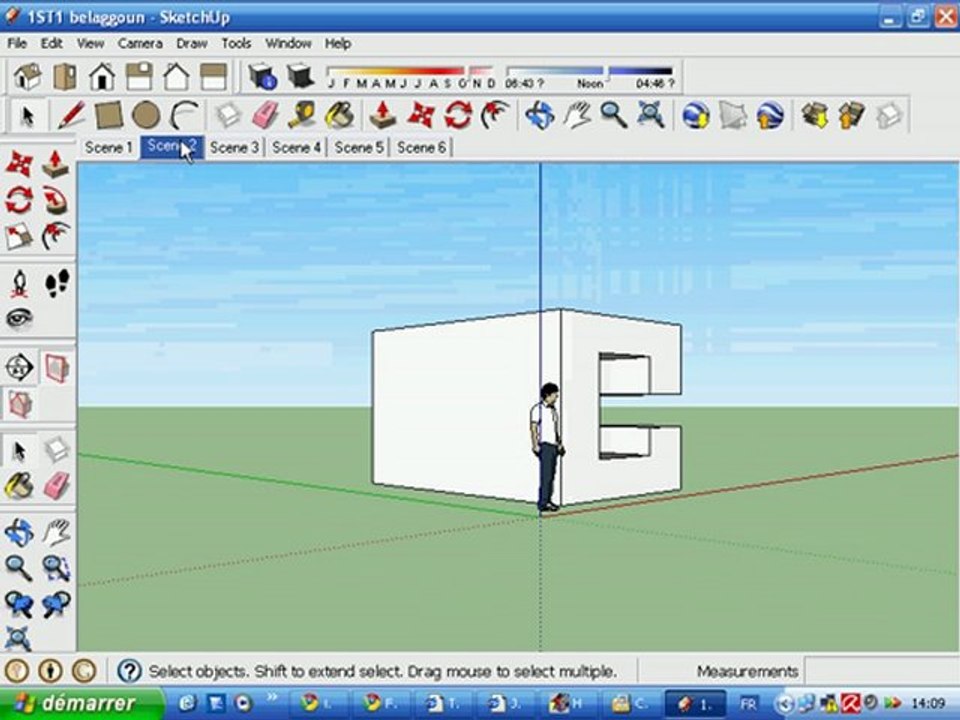
Task: Switch to Scene 1 tab
Action: pos(109,148)
